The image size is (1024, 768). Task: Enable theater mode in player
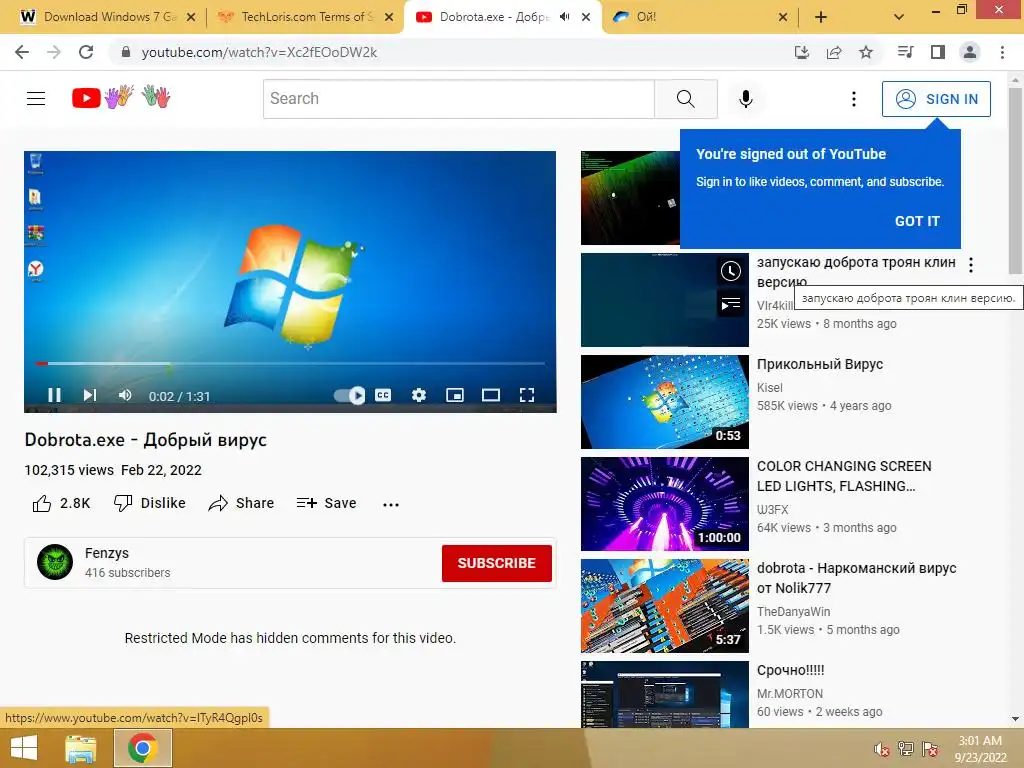click(490, 395)
